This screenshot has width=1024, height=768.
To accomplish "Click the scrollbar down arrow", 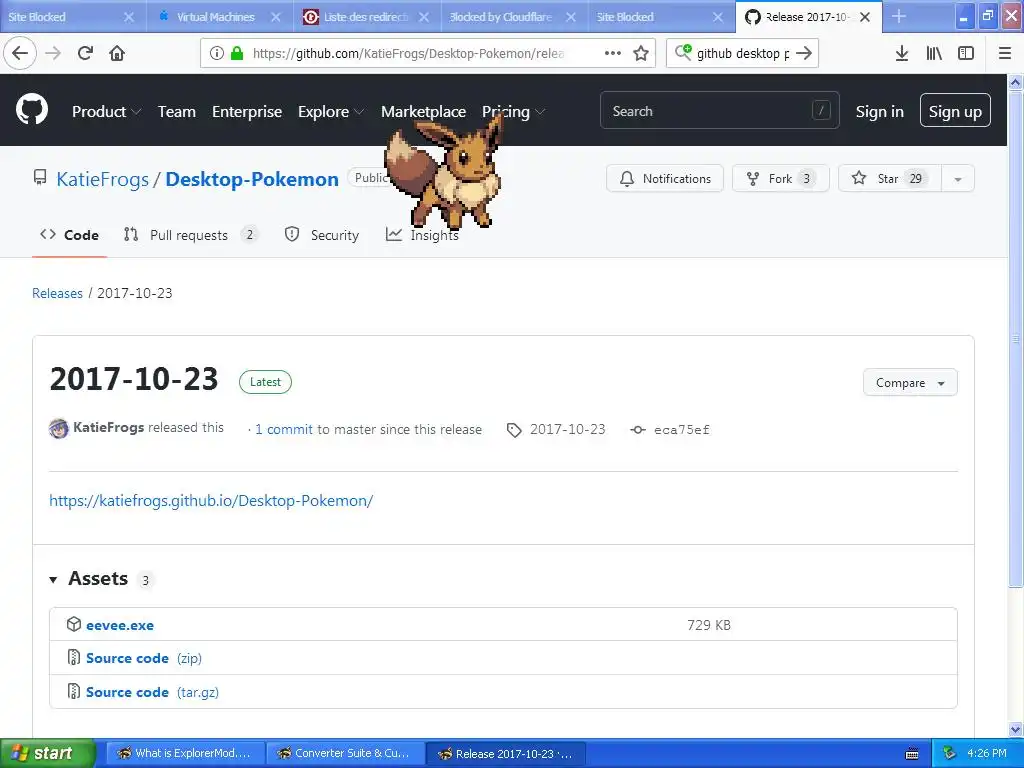I will click(1016, 729).
